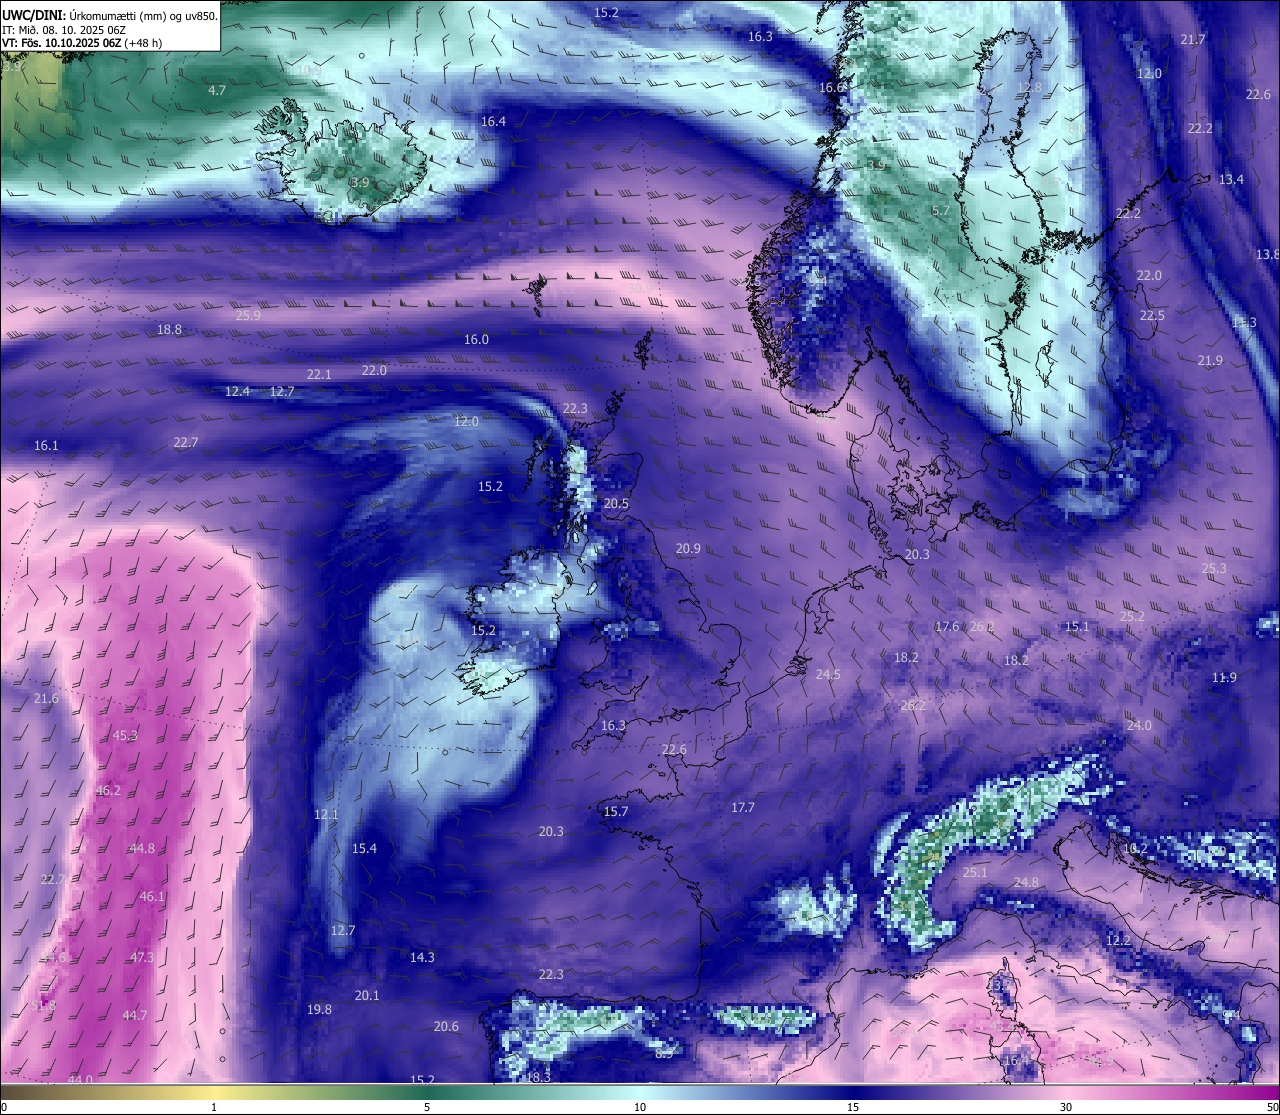Click the 11.9 value at the right edge
Screen dimensions: 1280x1115
(x=1224, y=677)
